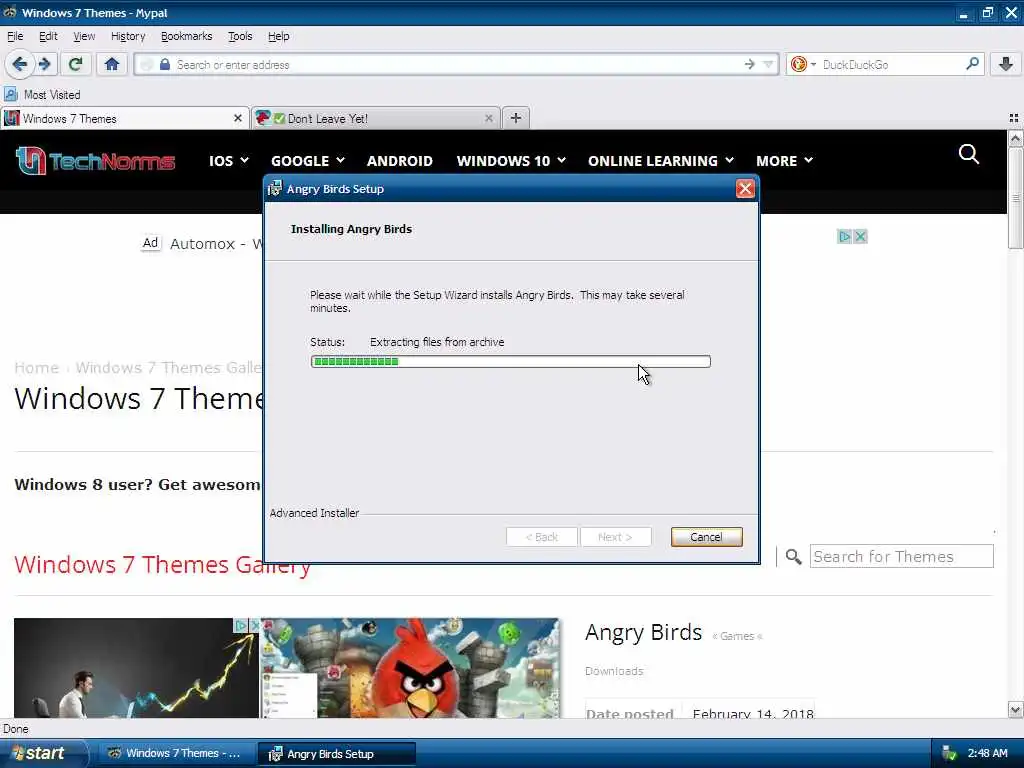The height and width of the screenshot is (768, 1024).
Task: Click the themes search magnifier icon
Action: pos(793,556)
